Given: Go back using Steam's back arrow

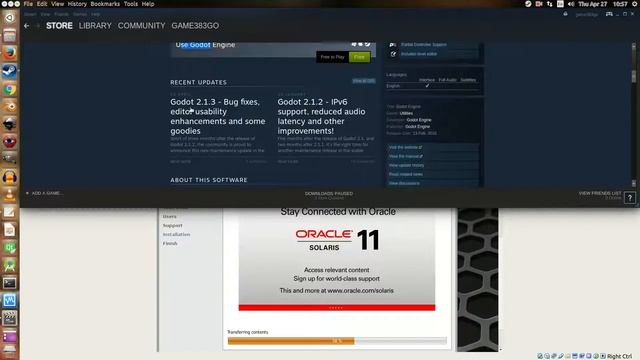Looking at the screenshot, I should (x=27, y=26).
